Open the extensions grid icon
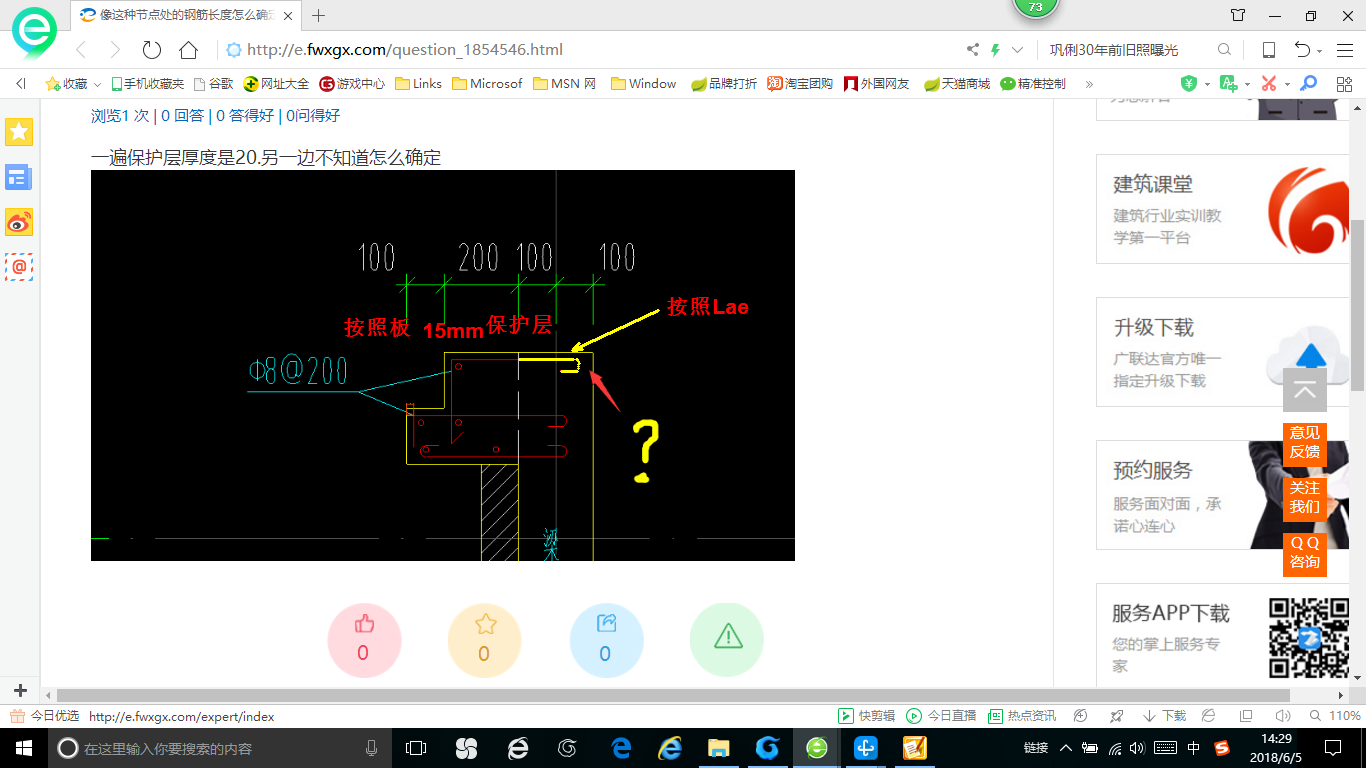 1344,84
